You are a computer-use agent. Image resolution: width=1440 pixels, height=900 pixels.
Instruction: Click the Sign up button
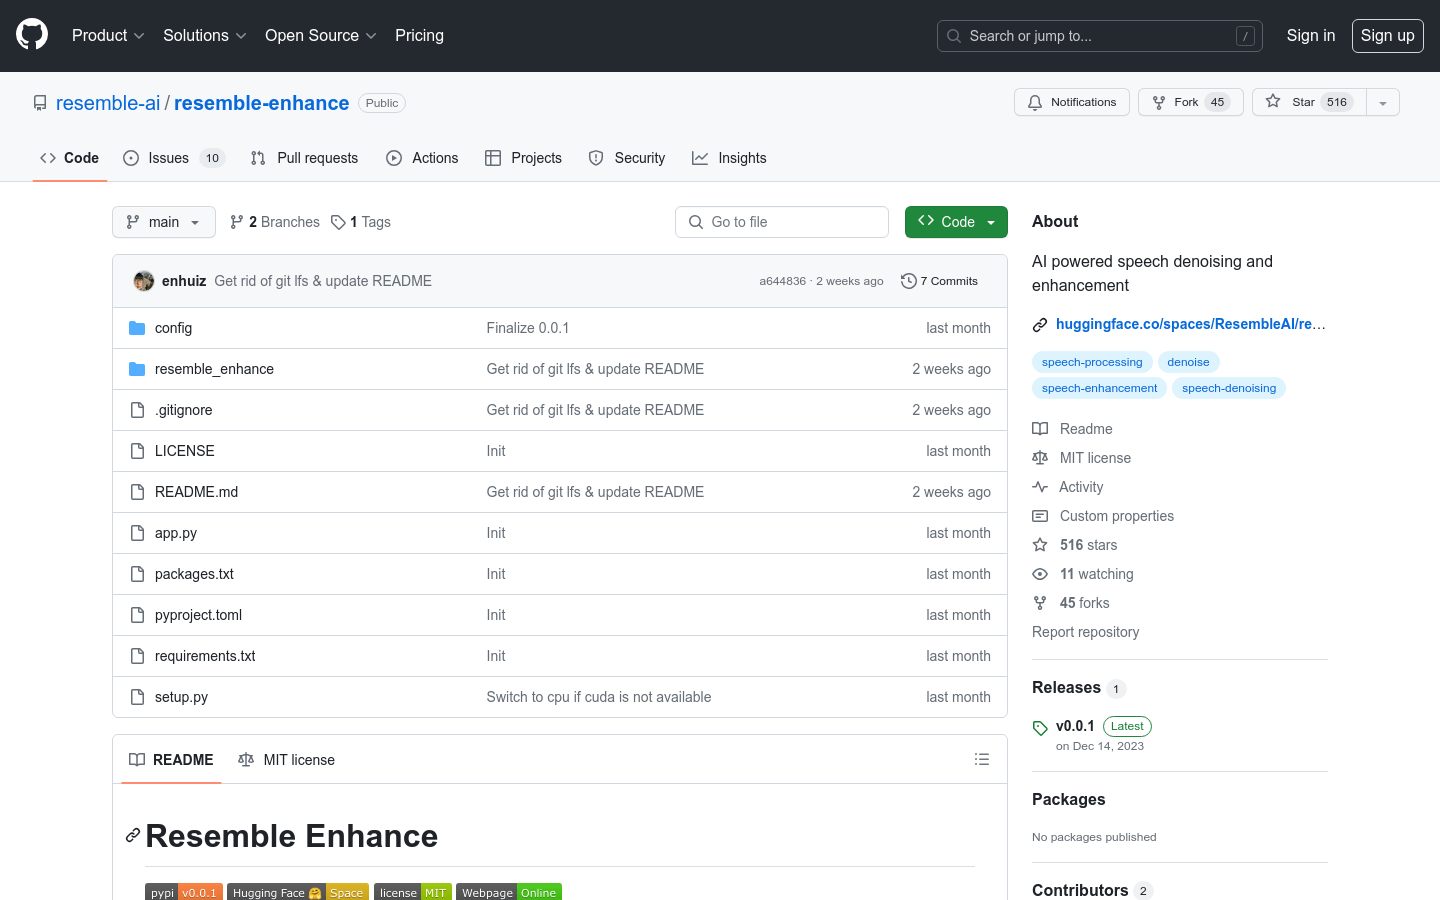1388,35
